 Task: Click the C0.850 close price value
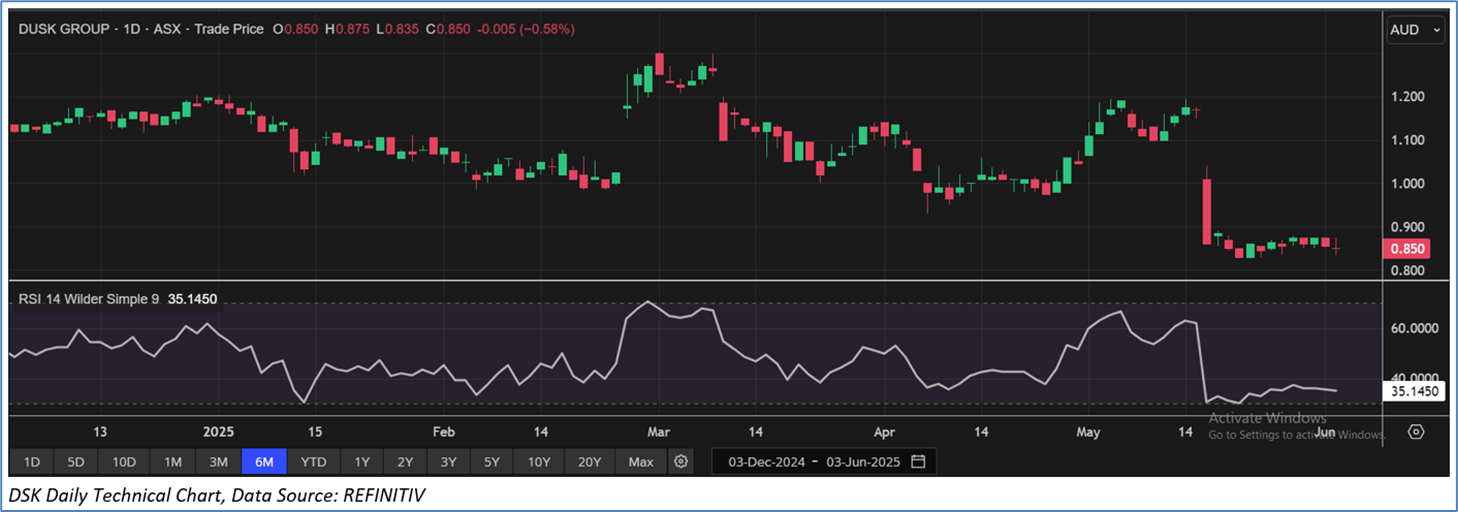[x=450, y=29]
